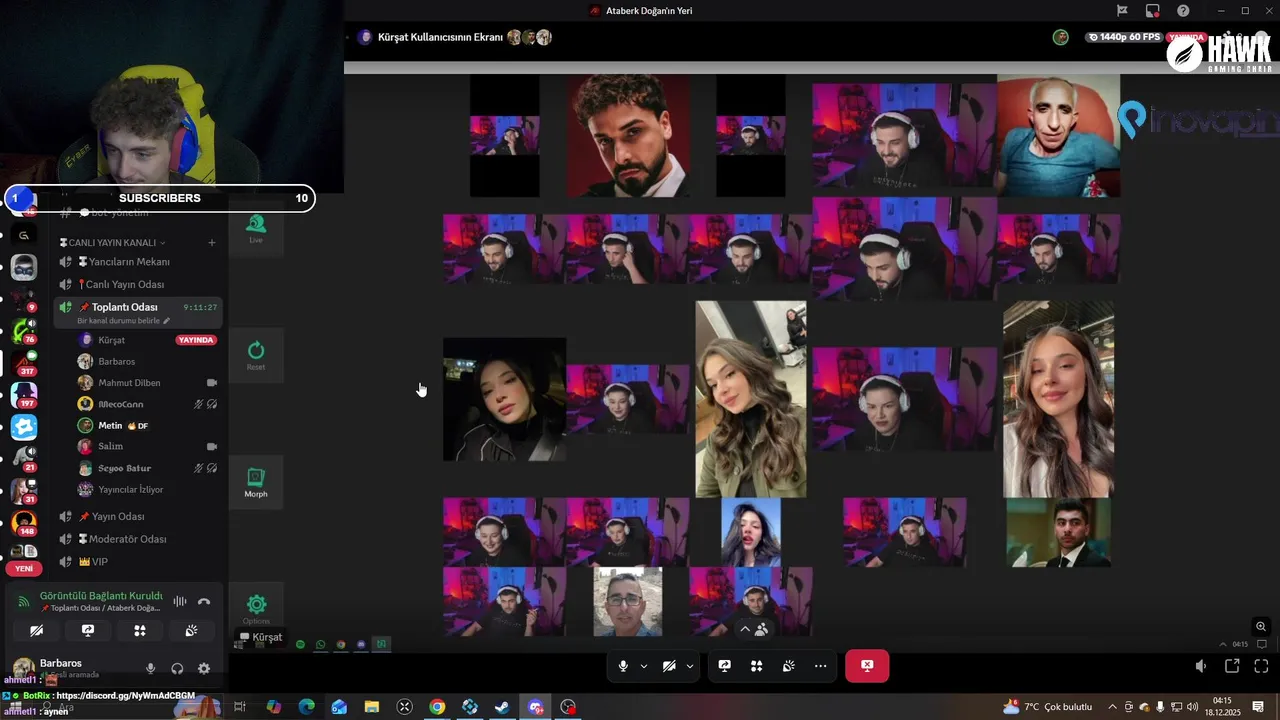1280x720 pixels.
Task: Click zoom magnifier icon in stream
Action: [x=1261, y=626]
